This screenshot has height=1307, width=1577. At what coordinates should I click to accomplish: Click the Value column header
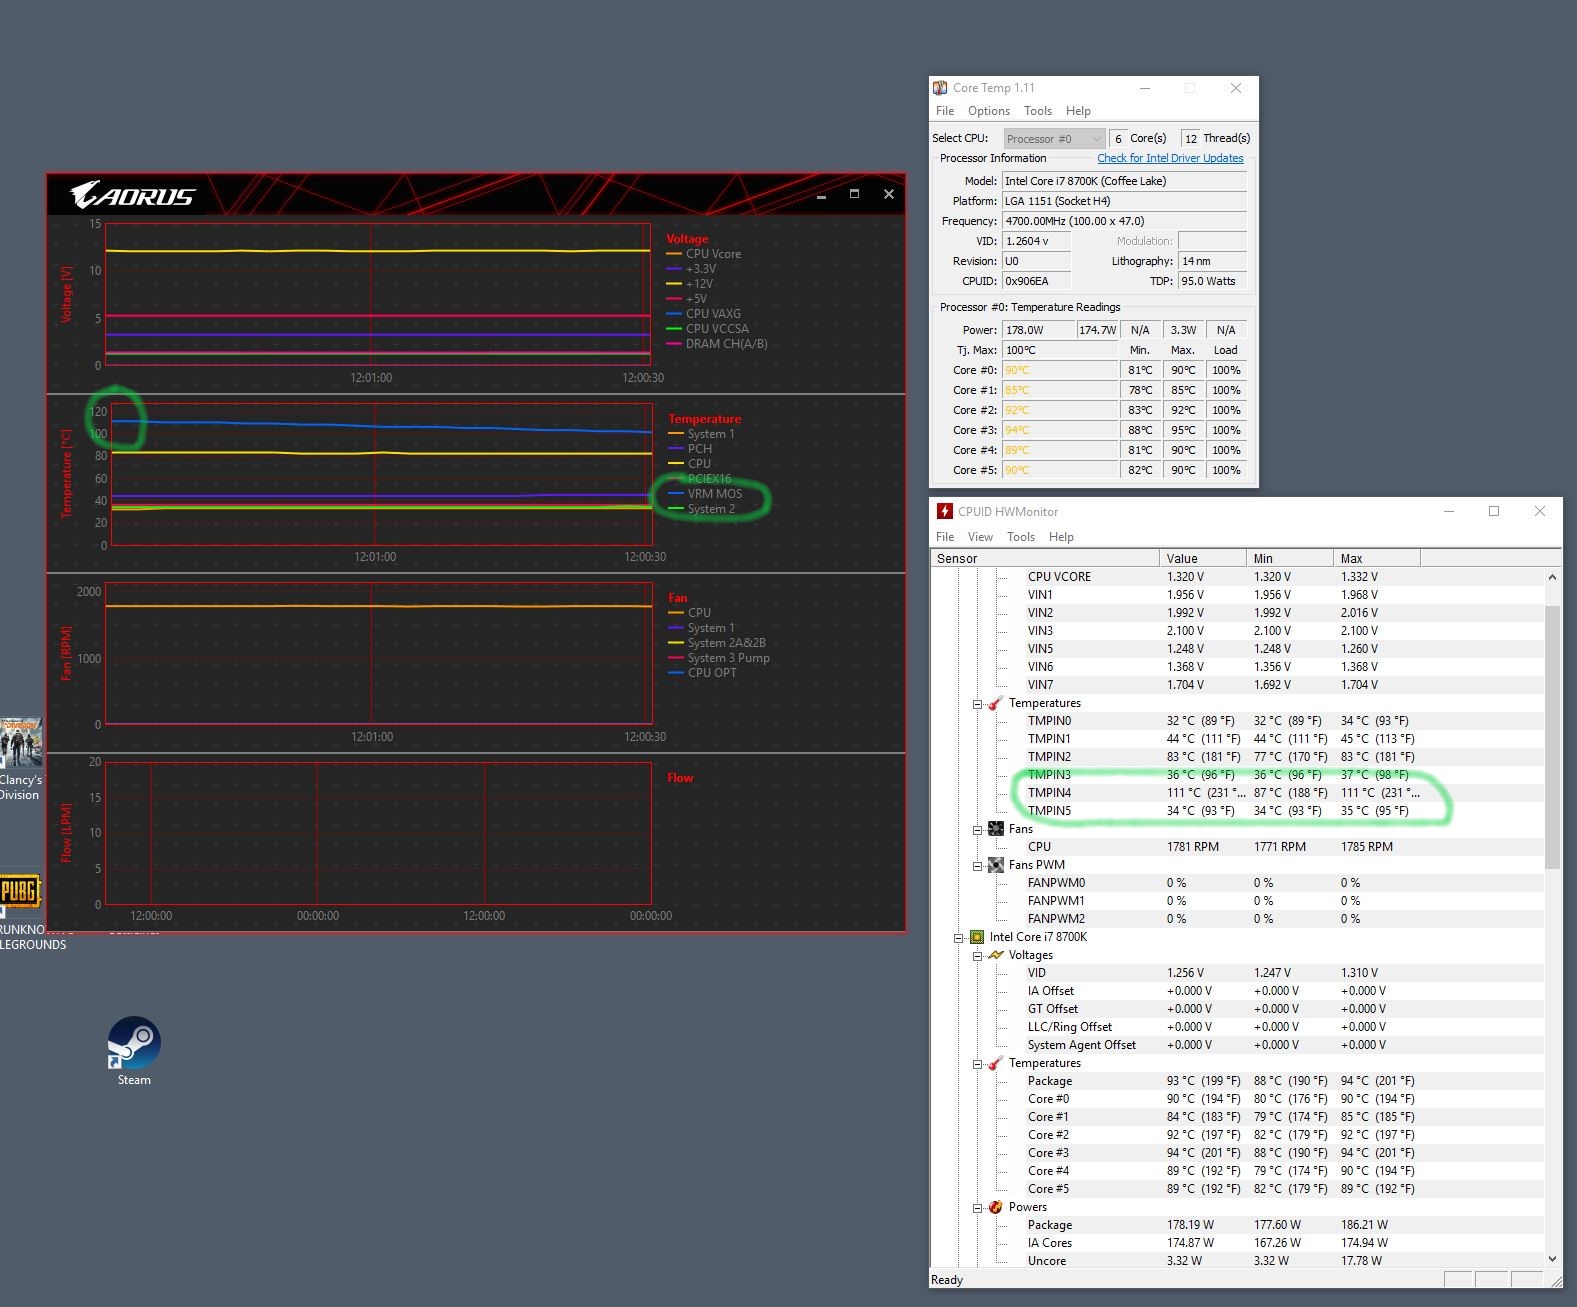(1203, 558)
